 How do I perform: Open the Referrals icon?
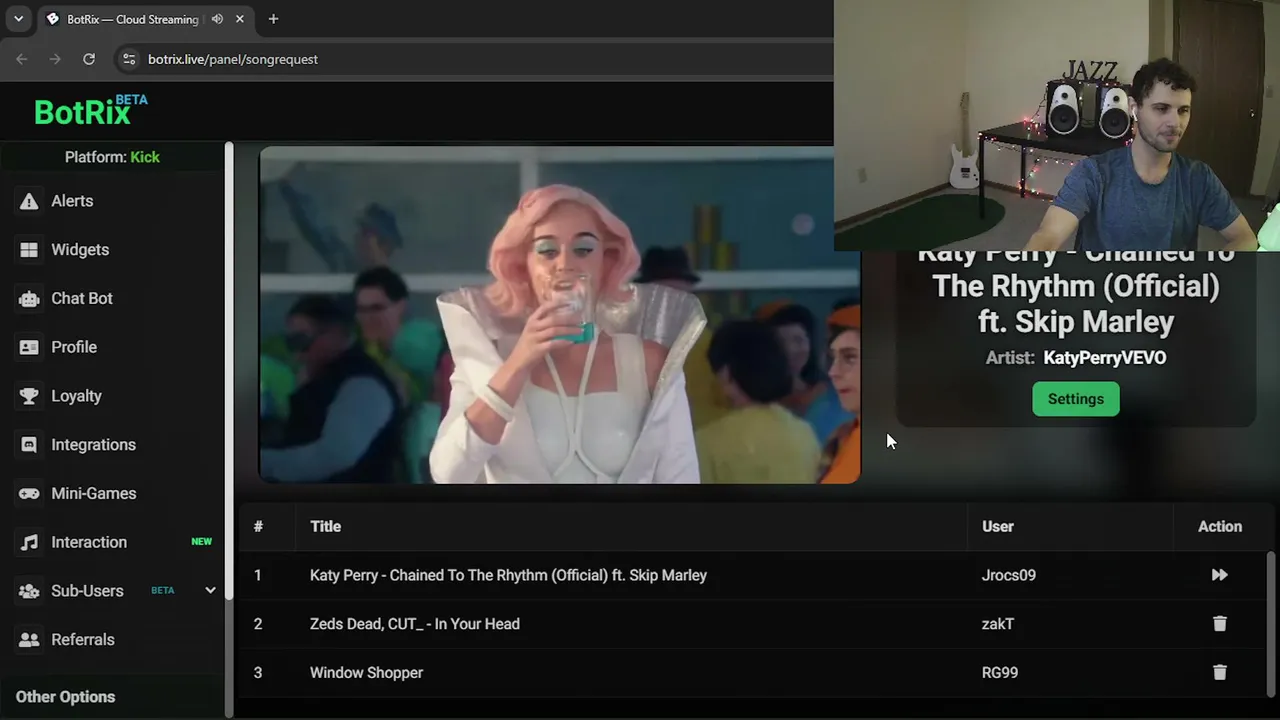tap(29, 640)
